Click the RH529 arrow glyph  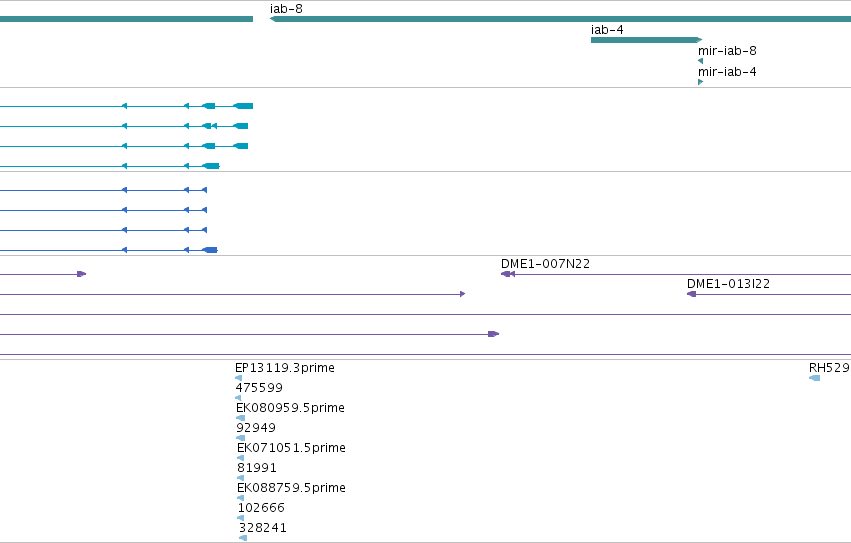[814, 378]
